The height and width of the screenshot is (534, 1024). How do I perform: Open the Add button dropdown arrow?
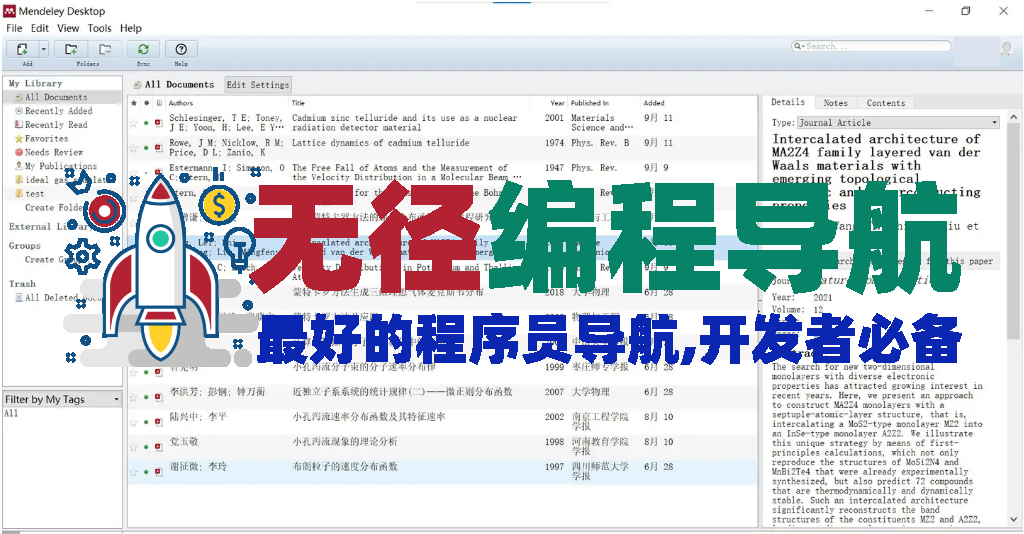point(44,49)
